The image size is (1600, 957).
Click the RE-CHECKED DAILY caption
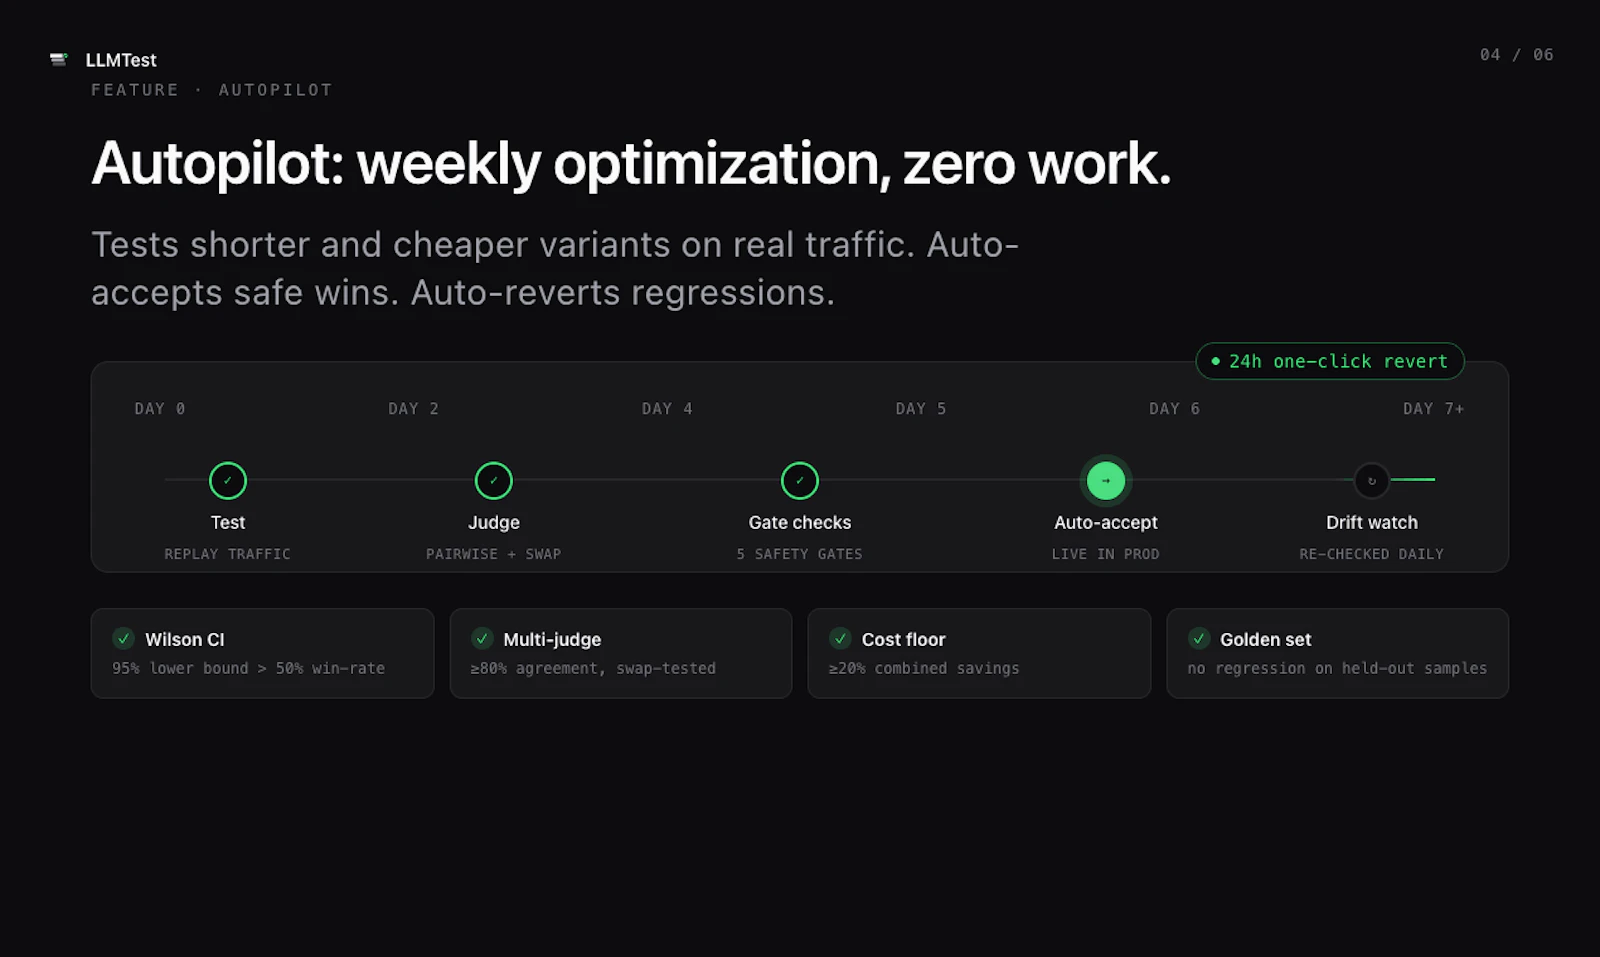1372,554
